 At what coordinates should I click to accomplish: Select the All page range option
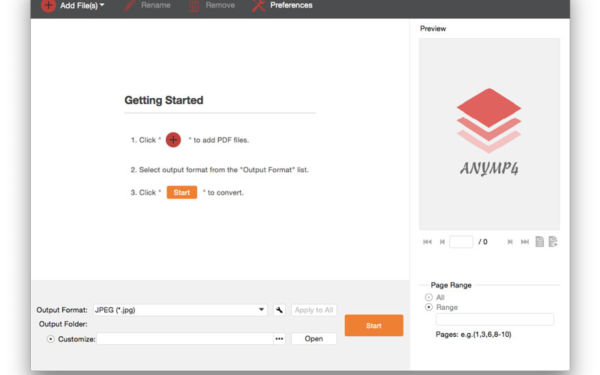429,297
